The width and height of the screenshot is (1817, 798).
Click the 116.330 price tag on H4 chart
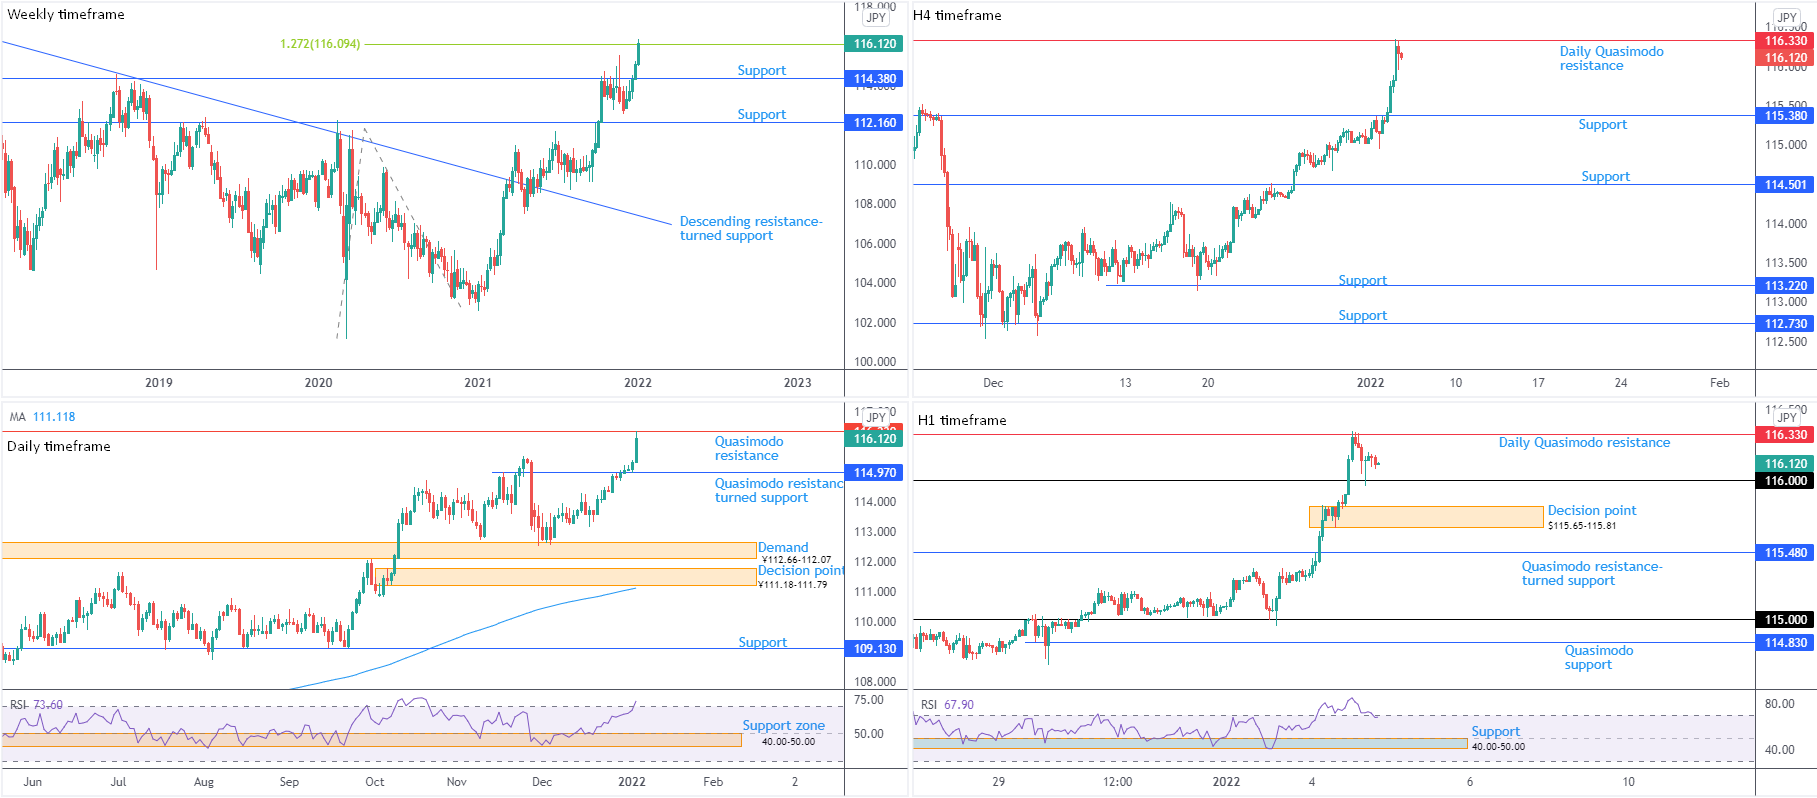pyautogui.click(x=1785, y=41)
